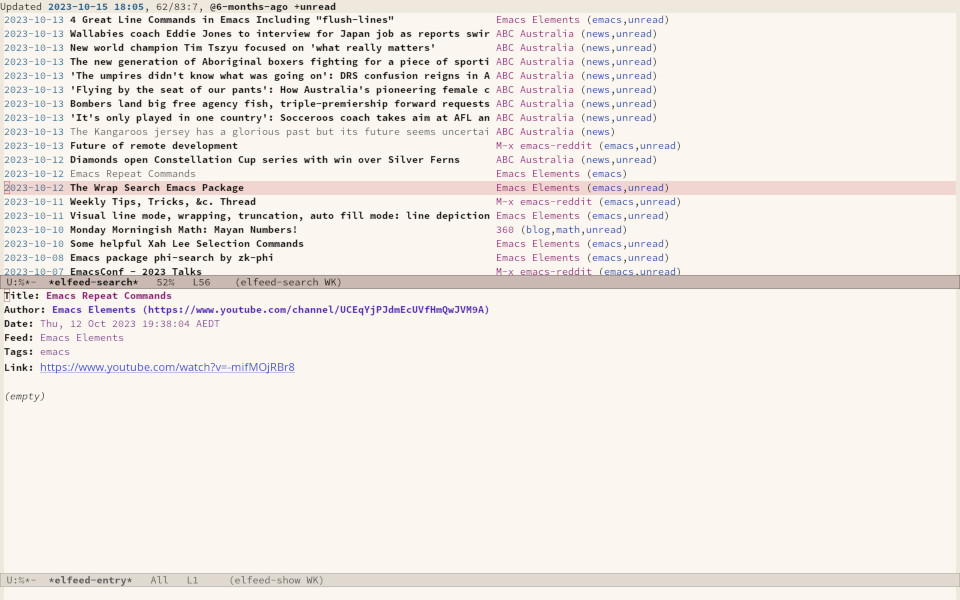Click the Feed value 'Emacs Elements' in entry pane
Screen dimensions: 960x600
coord(82,338)
